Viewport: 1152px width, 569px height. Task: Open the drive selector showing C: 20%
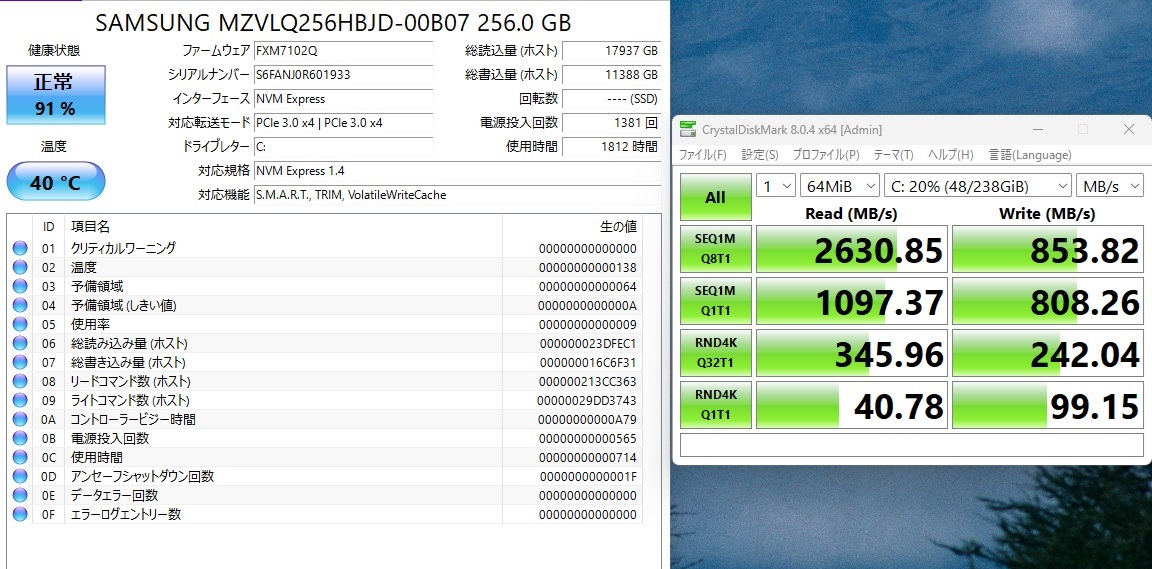(x=978, y=186)
